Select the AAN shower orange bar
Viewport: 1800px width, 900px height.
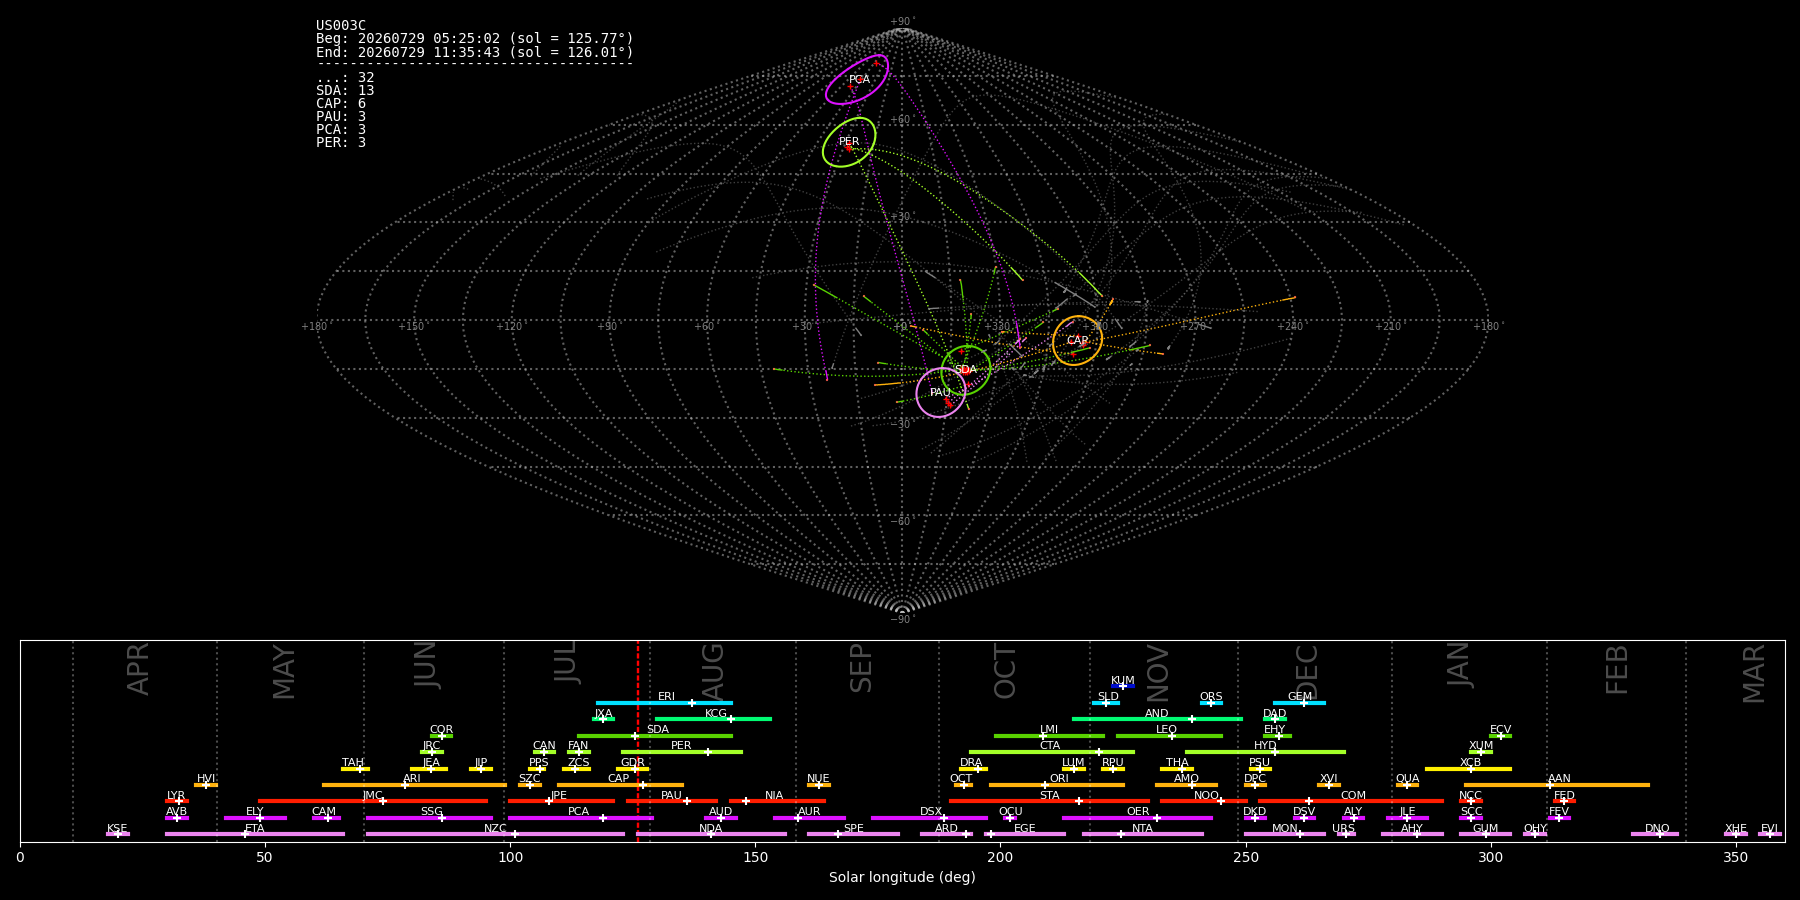(1557, 785)
